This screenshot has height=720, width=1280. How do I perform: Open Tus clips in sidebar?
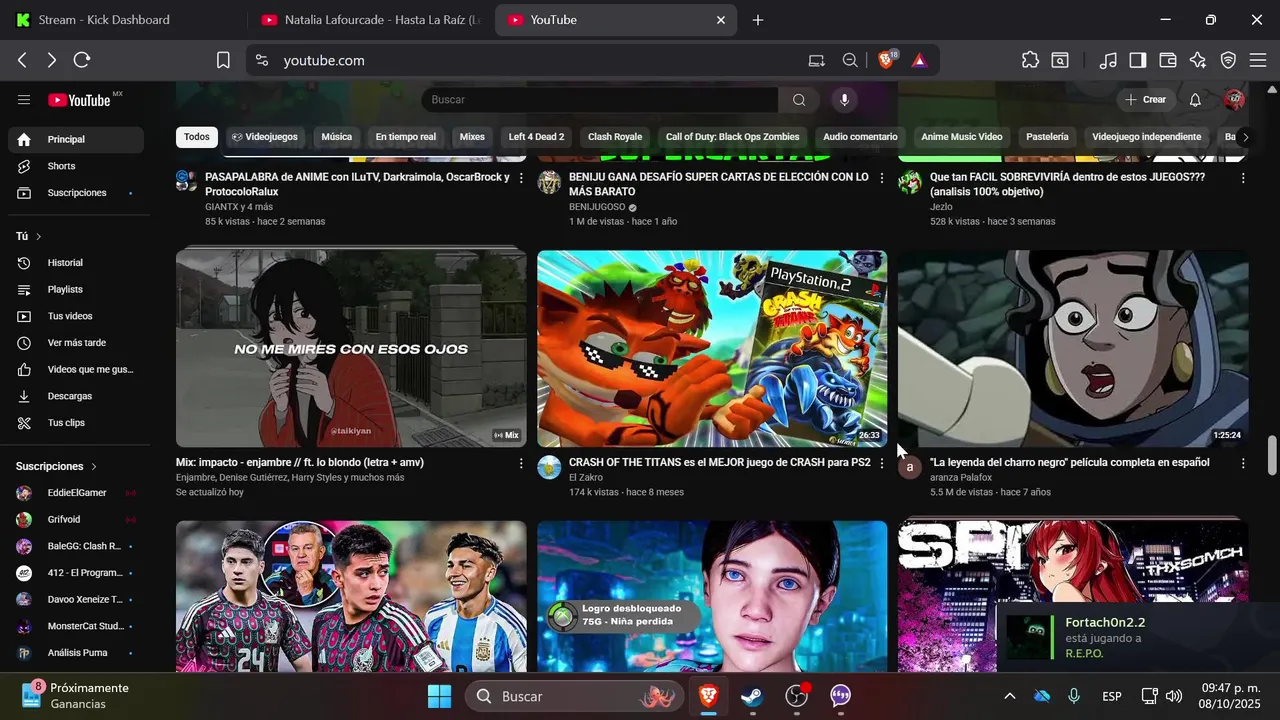coord(76,423)
